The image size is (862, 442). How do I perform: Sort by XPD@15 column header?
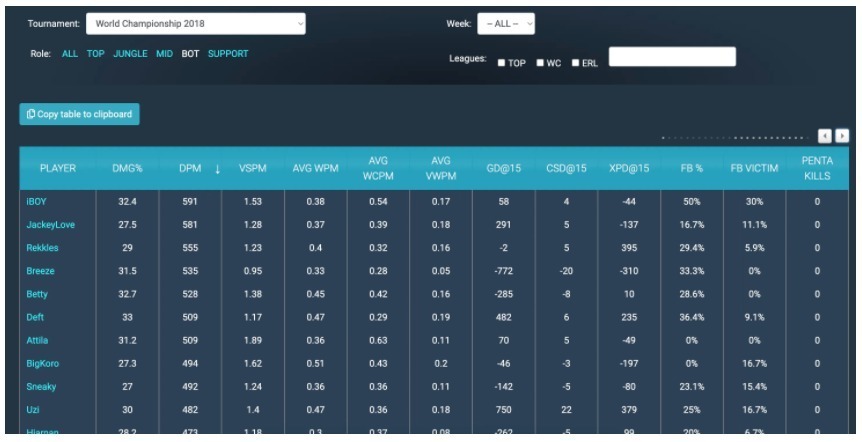[629, 168]
